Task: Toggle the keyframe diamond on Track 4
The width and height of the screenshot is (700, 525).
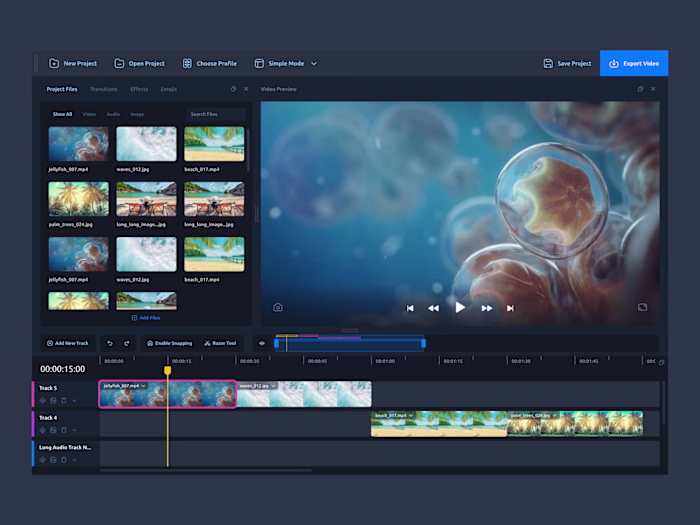Action: pyautogui.click(x=43, y=430)
